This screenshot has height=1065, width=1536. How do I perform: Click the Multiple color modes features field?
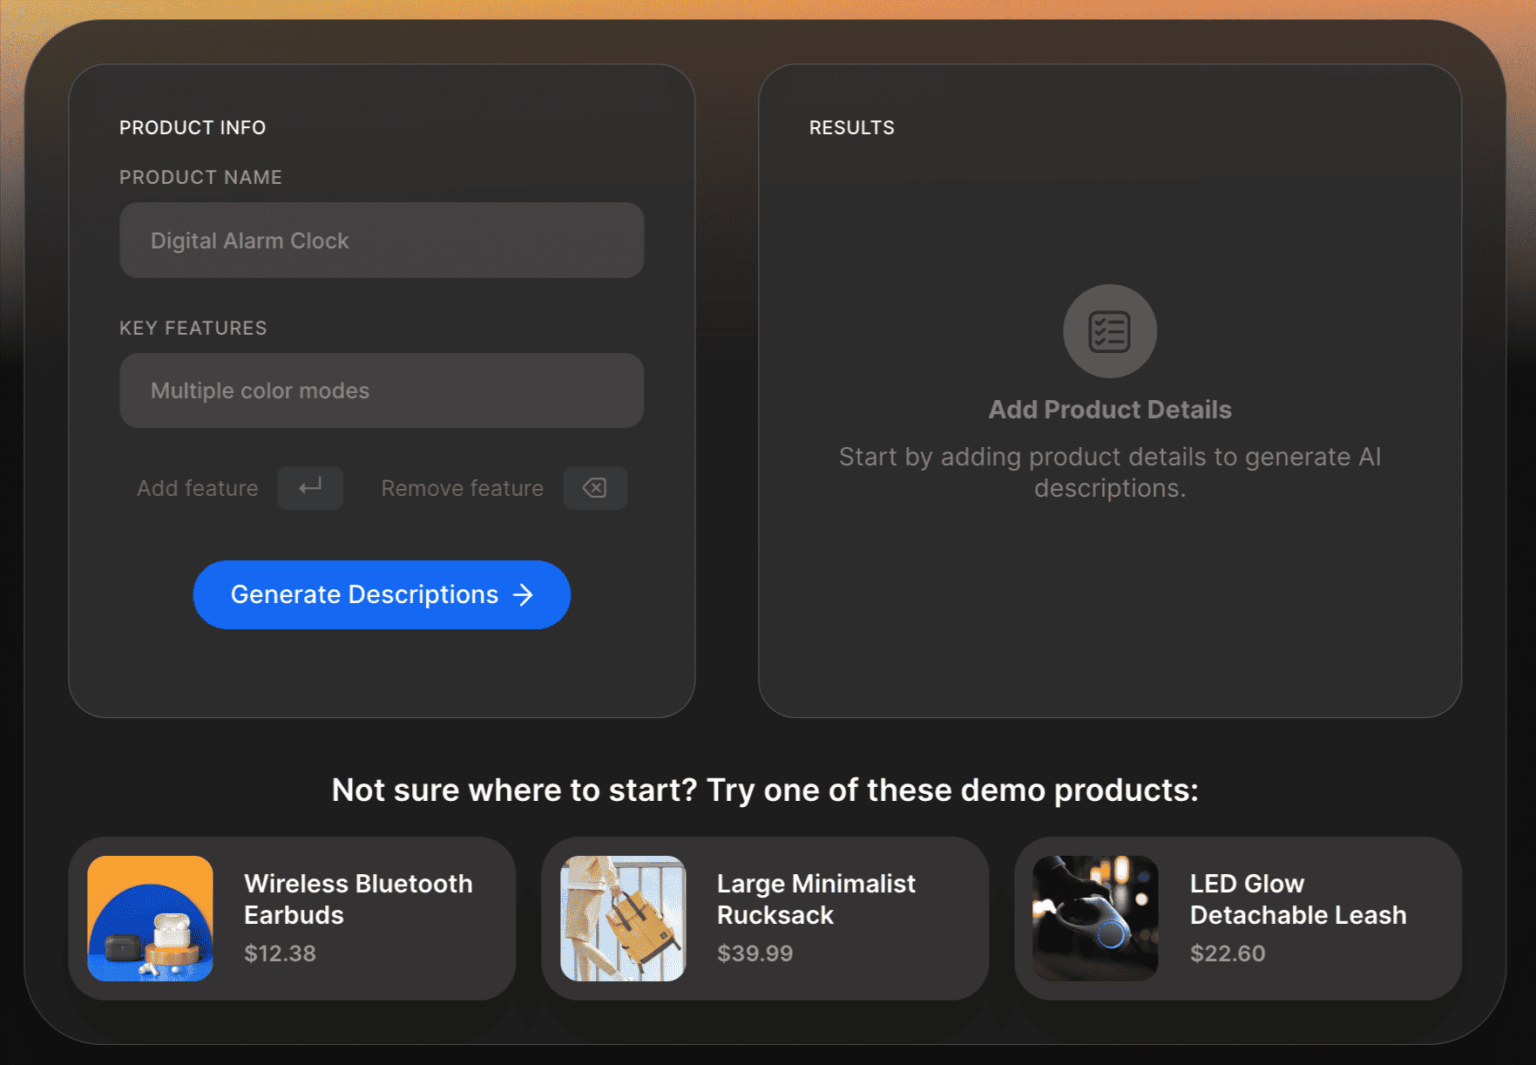(381, 390)
